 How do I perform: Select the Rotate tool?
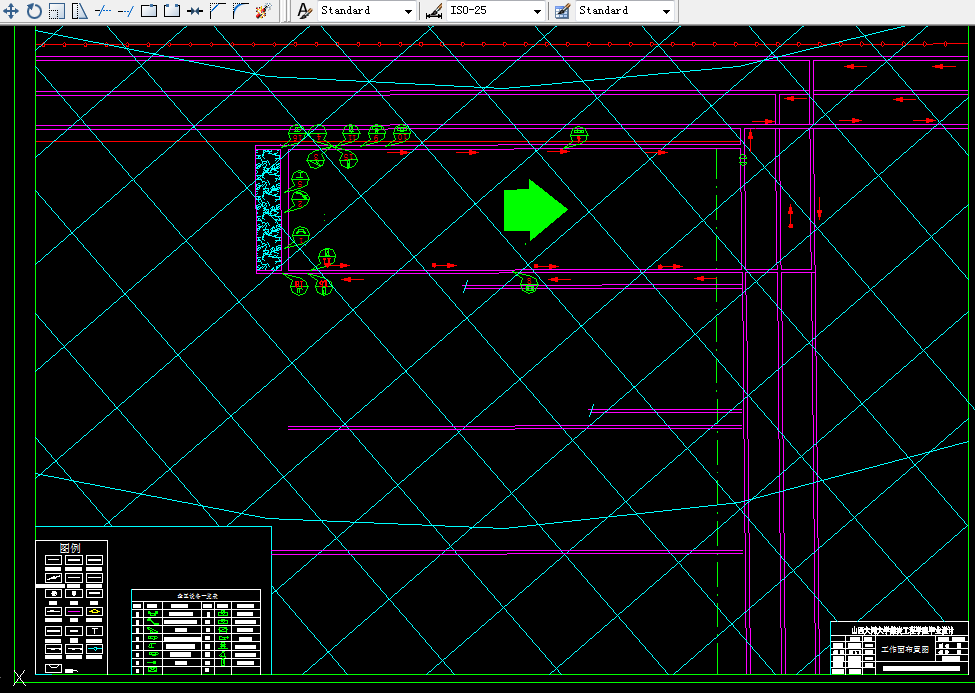34,11
